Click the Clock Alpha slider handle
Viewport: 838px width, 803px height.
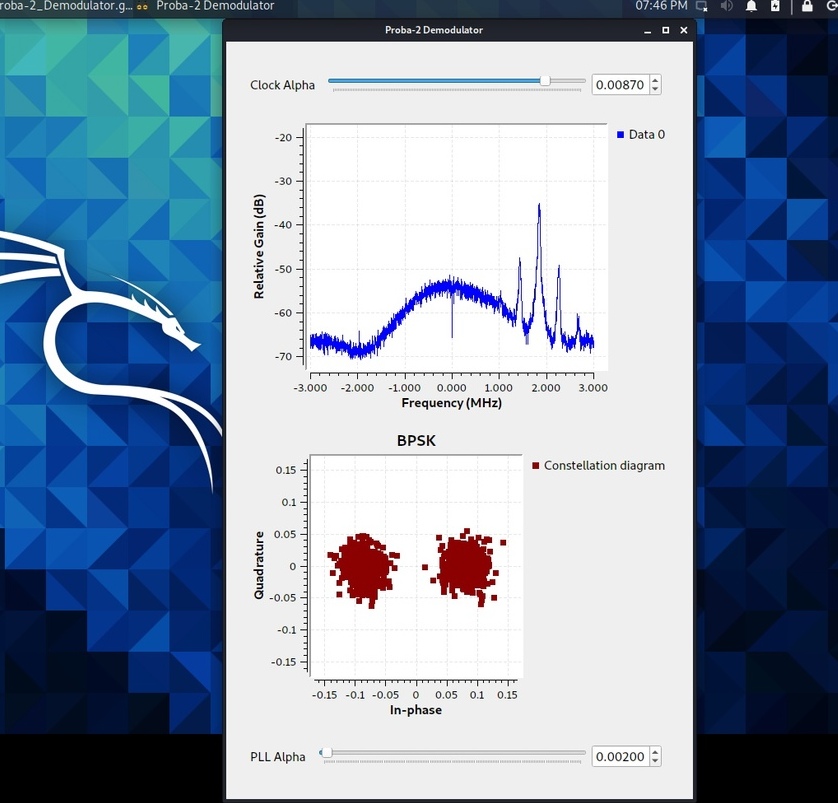(x=545, y=81)
